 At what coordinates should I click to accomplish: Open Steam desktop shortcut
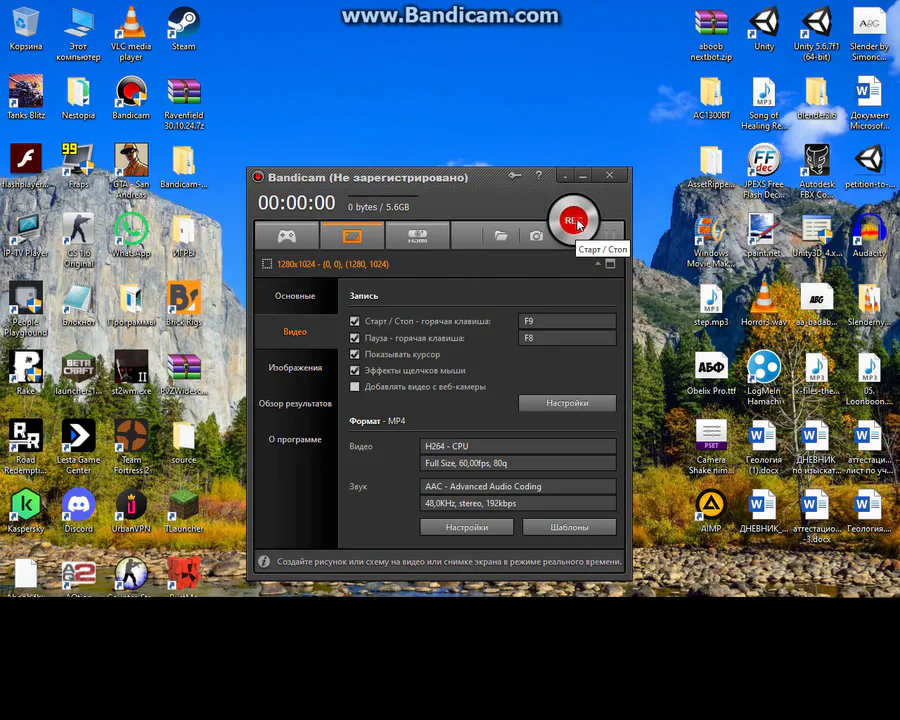(184, 29)
